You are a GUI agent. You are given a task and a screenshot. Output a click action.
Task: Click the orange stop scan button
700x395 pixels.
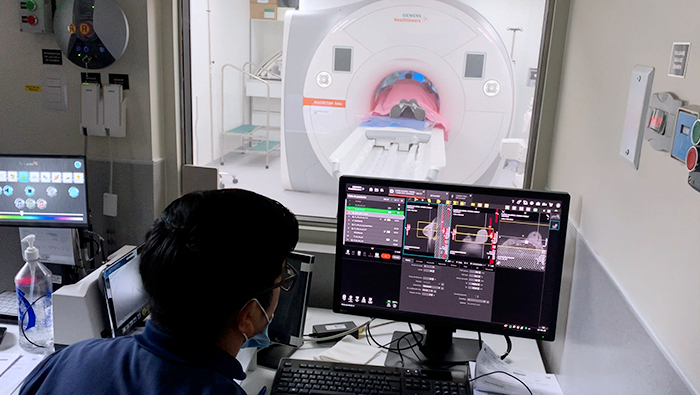click(386, 256)
